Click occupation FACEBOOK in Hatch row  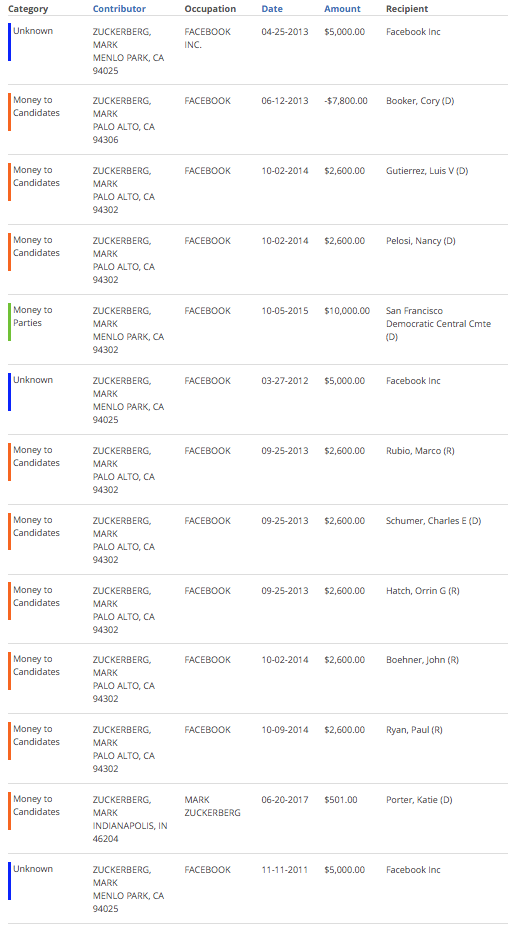[x=207, y=591]
